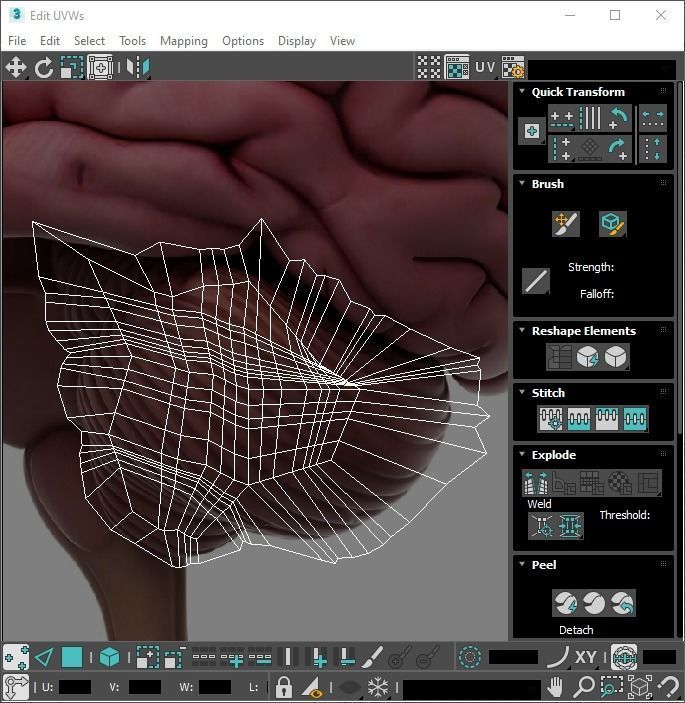Viewport: 685px width, 703px height.
Task: Select the Pan View hand tool
Action: (x=555, y=687)
